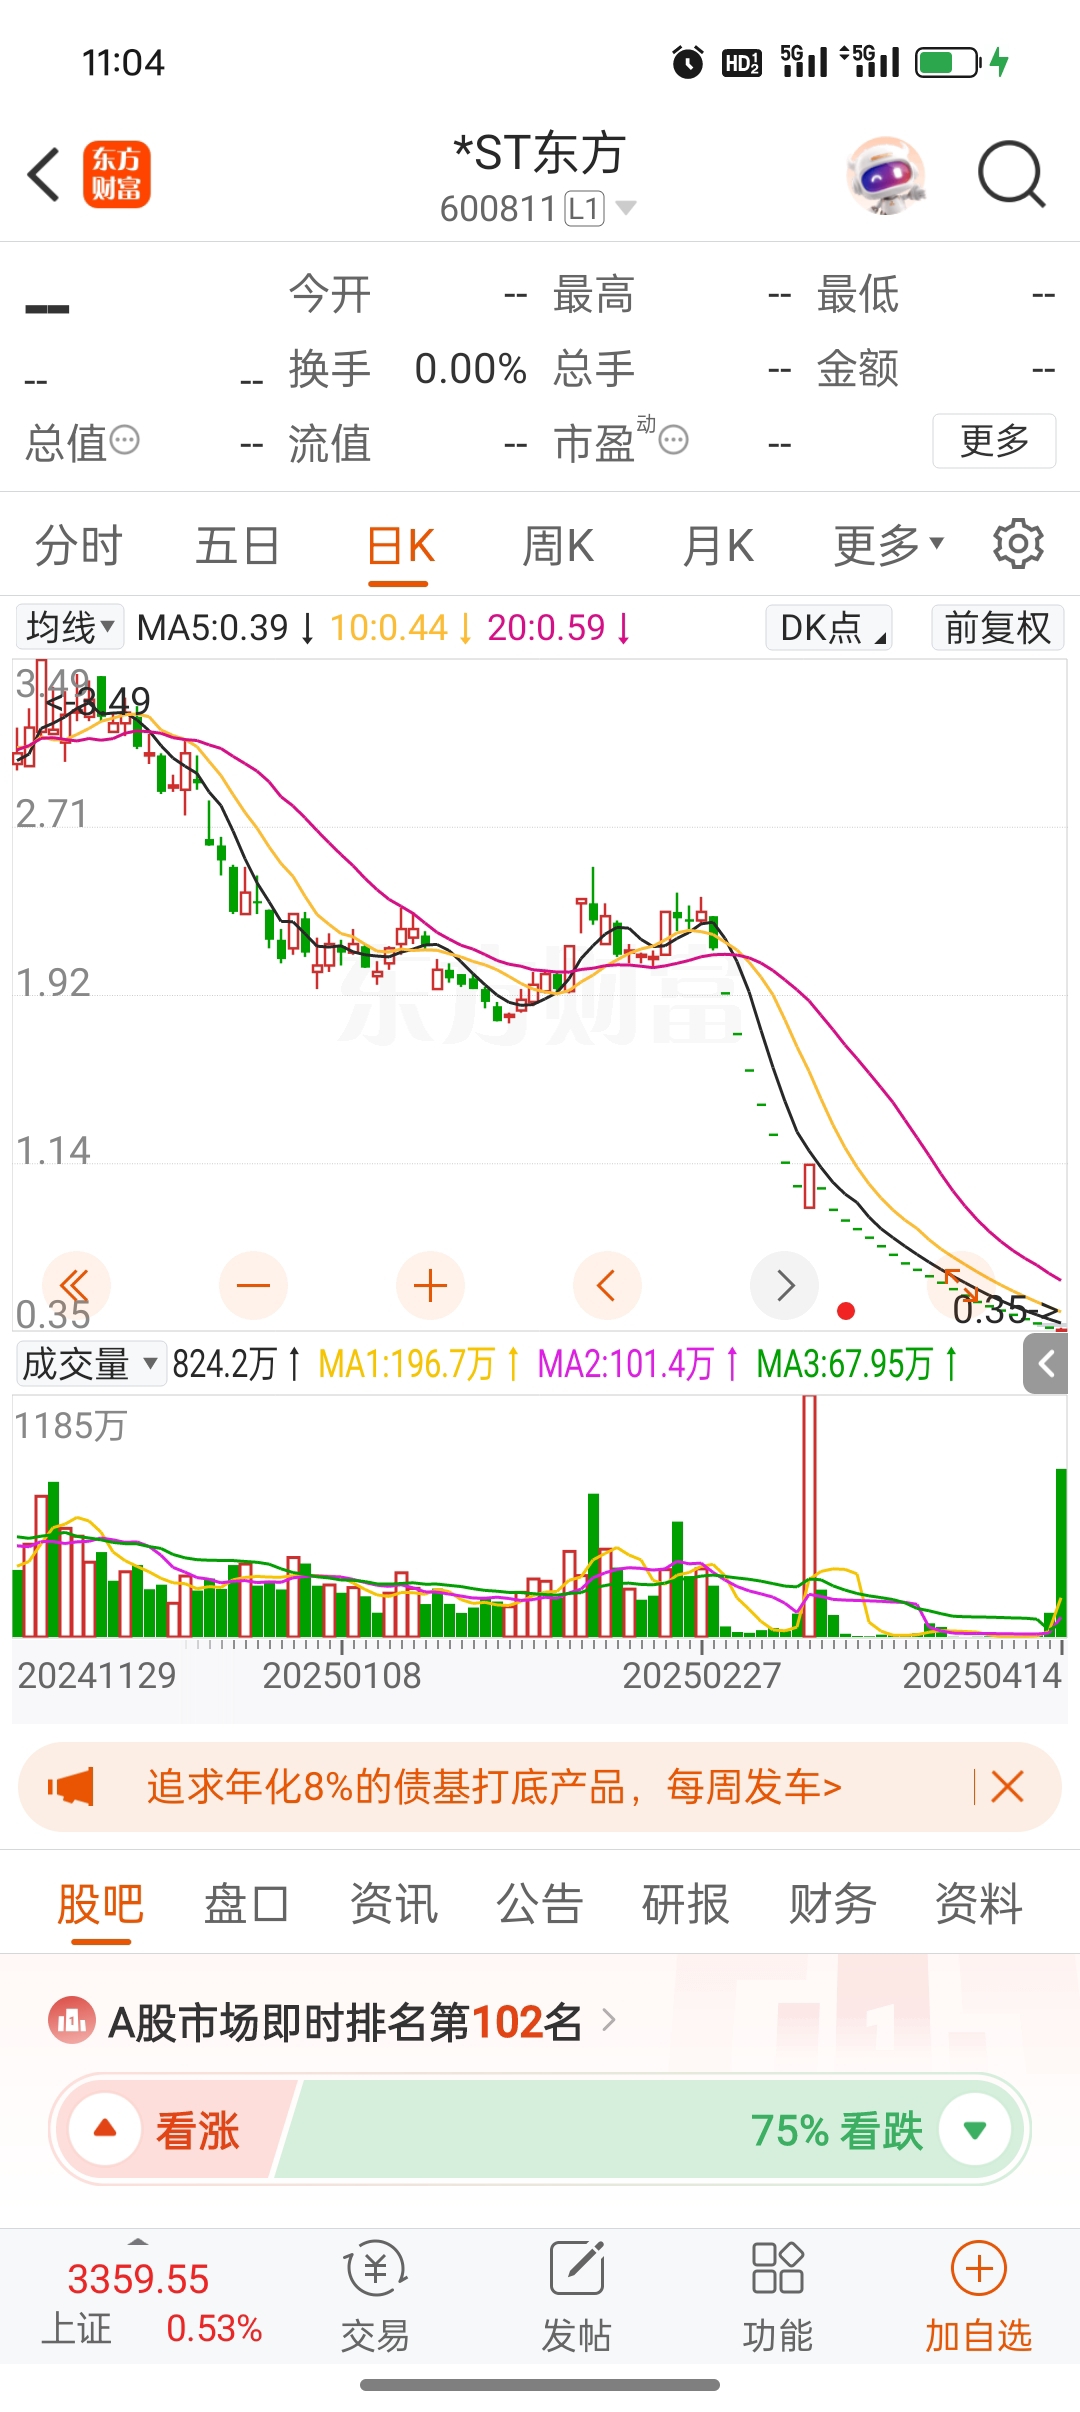Zoom out chart with minus button

(253, 1285)
